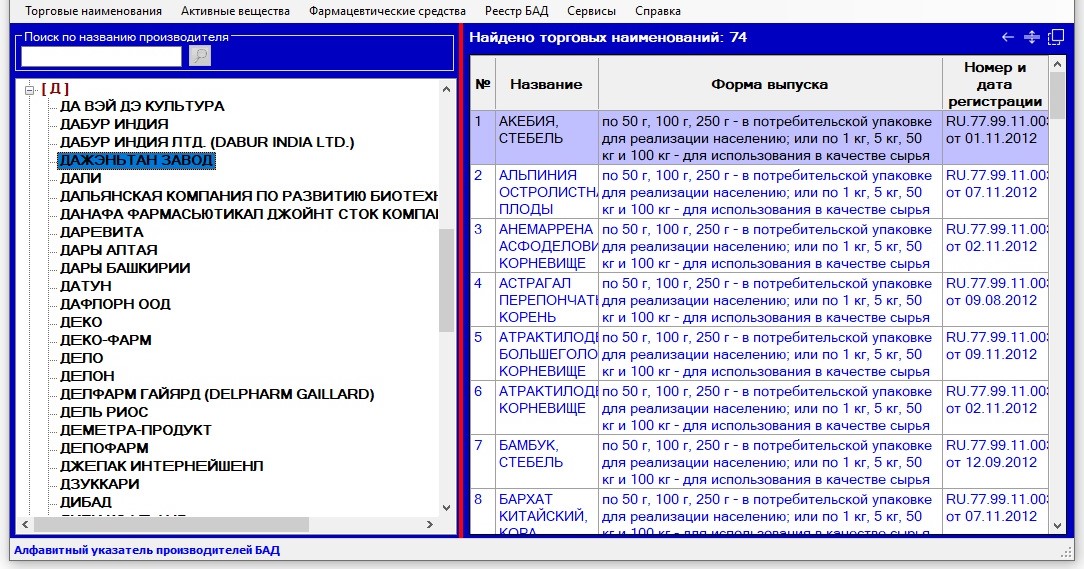Click the window resize grip in status bar
This screenshot has height=569, width=1084.
[x=1066, y=552]
